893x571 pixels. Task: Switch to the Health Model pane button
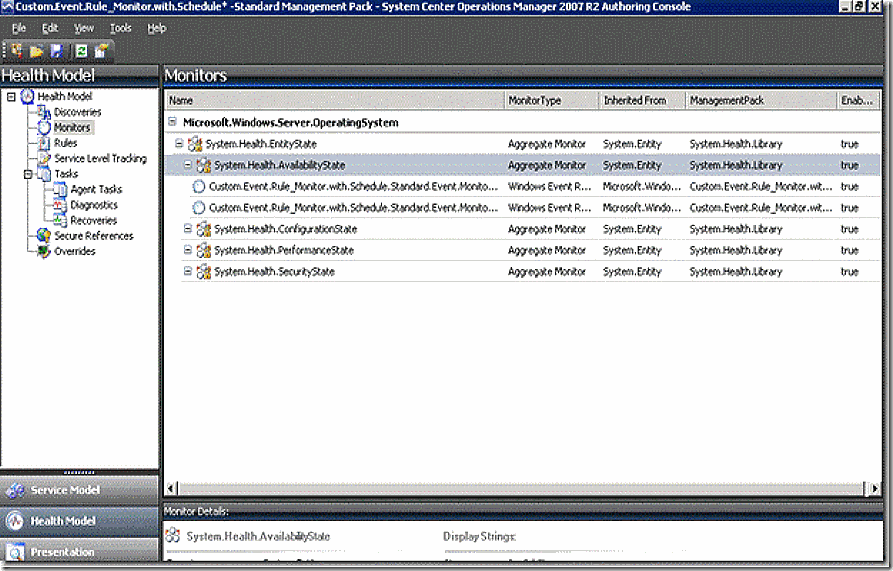click(79, 521)
